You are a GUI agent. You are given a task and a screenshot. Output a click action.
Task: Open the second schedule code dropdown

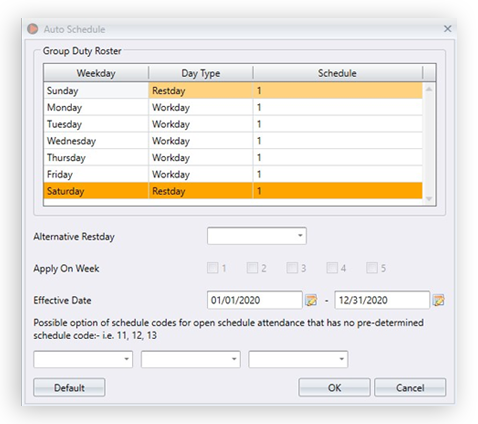pyautogui.click(x=191, y=359)
